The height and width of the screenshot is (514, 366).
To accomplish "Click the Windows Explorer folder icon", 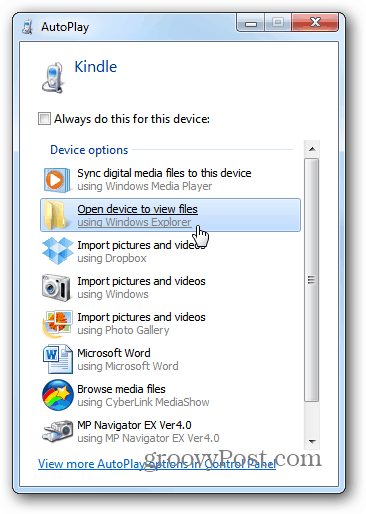I will click(54, 215).
